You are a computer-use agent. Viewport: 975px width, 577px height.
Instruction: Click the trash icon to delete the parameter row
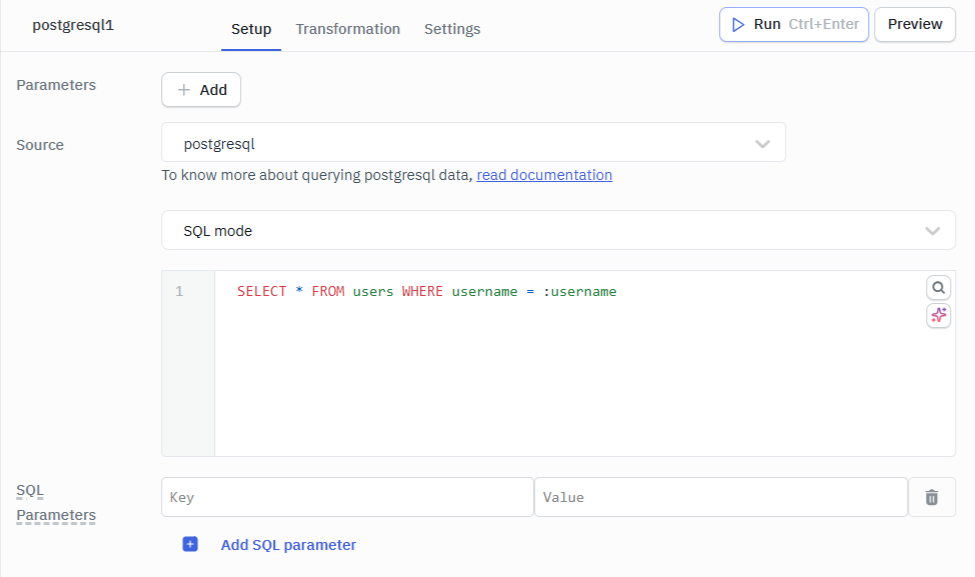(x=931, y=496)
